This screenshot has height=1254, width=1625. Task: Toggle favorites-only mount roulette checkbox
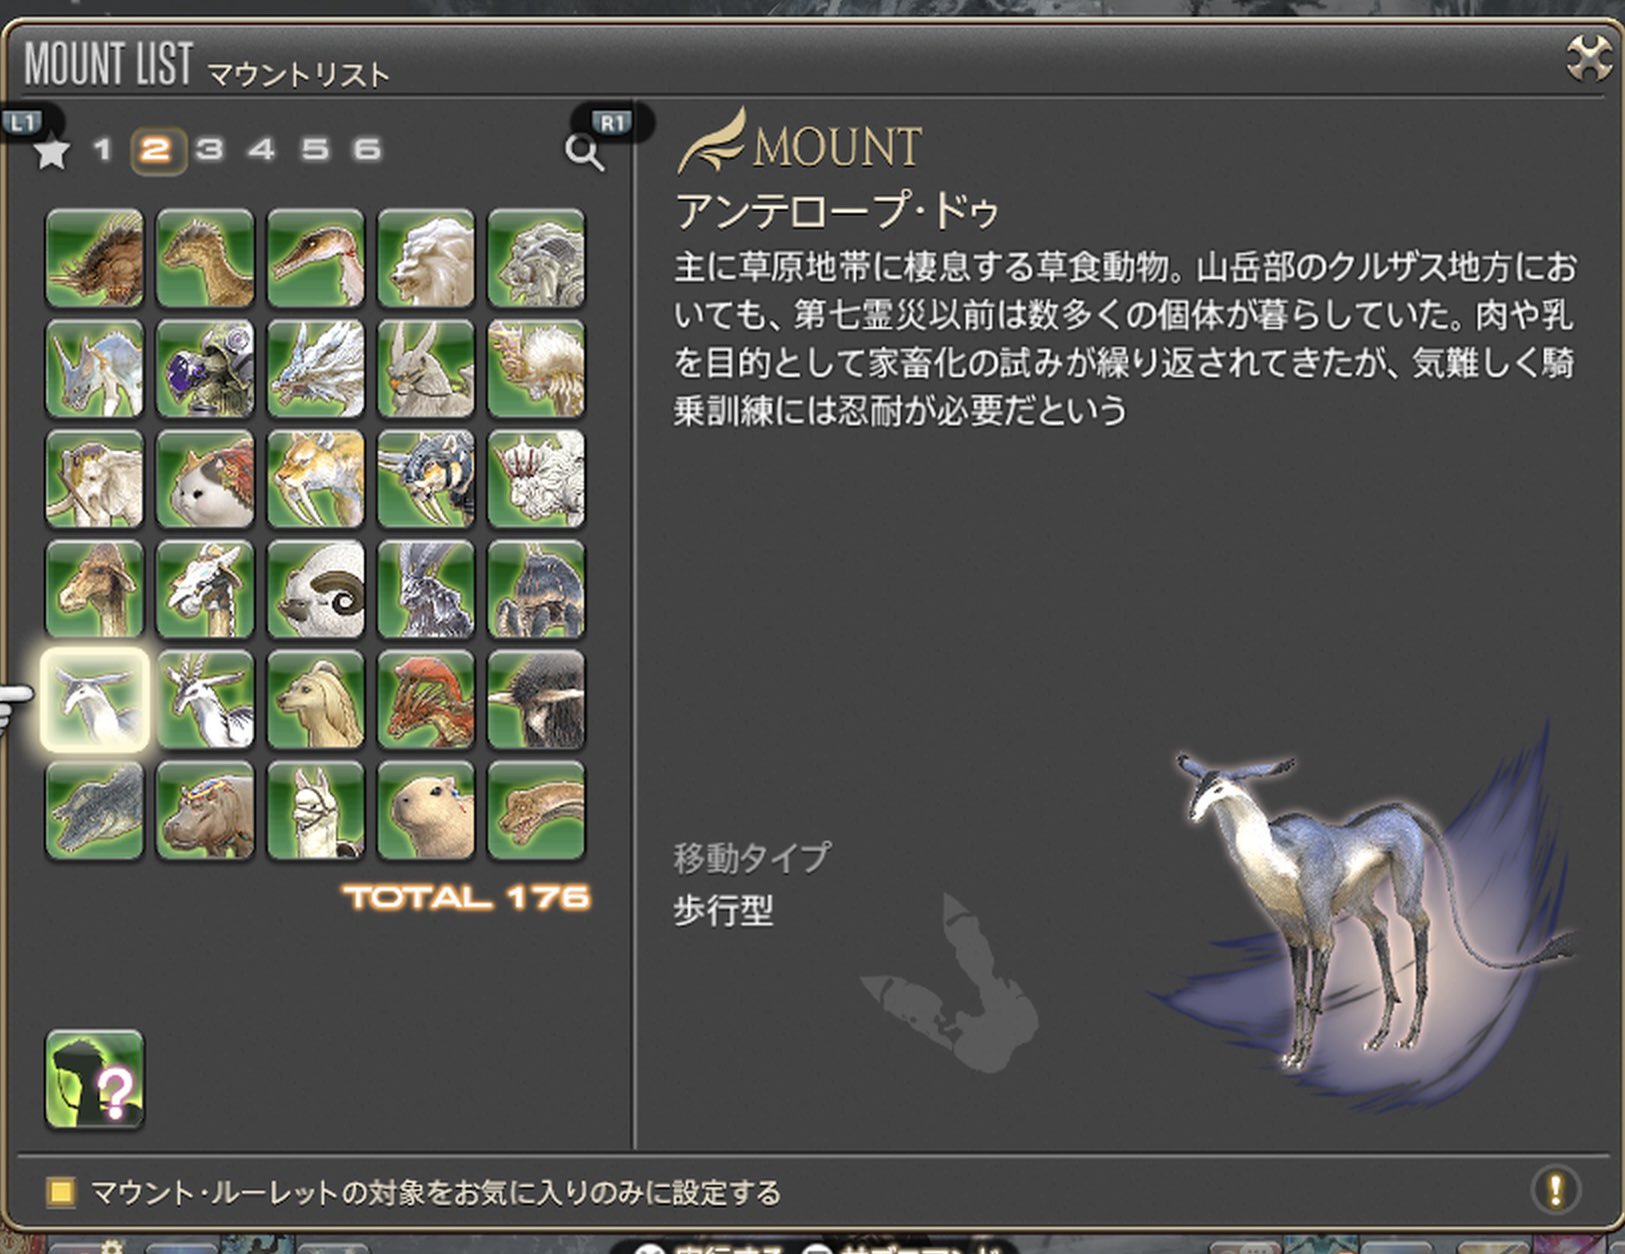61,1192
